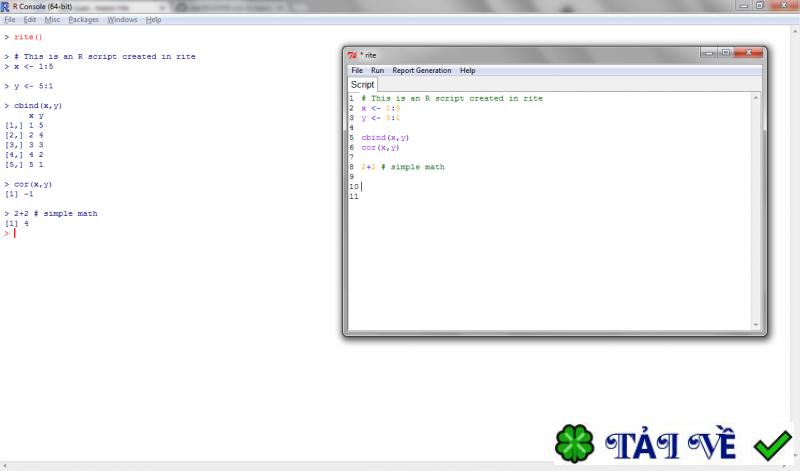Click scroll up arrow in rite editor
This screenshot has height=471, width=800.
click(756, 97)
